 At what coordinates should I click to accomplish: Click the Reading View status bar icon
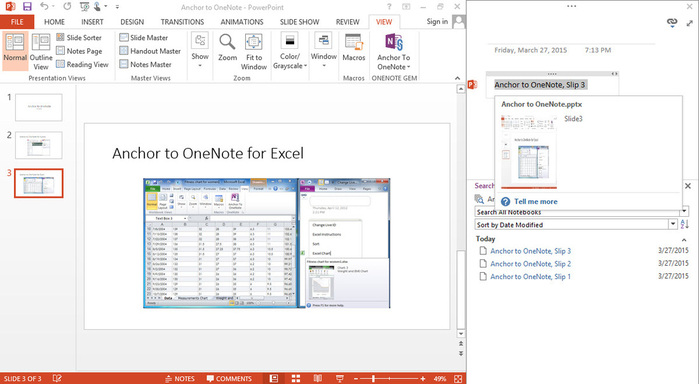pyautogui.click(x=317, y=378)
